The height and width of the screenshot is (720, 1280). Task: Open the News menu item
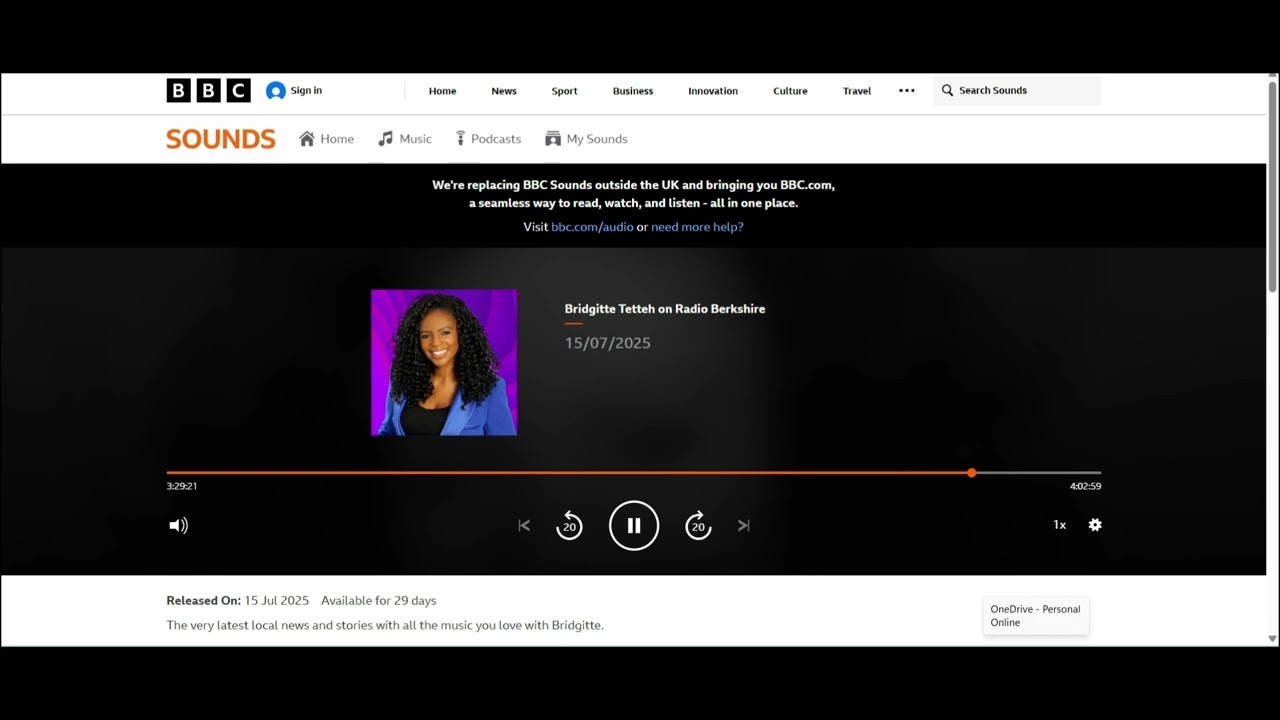pos(504,91)
